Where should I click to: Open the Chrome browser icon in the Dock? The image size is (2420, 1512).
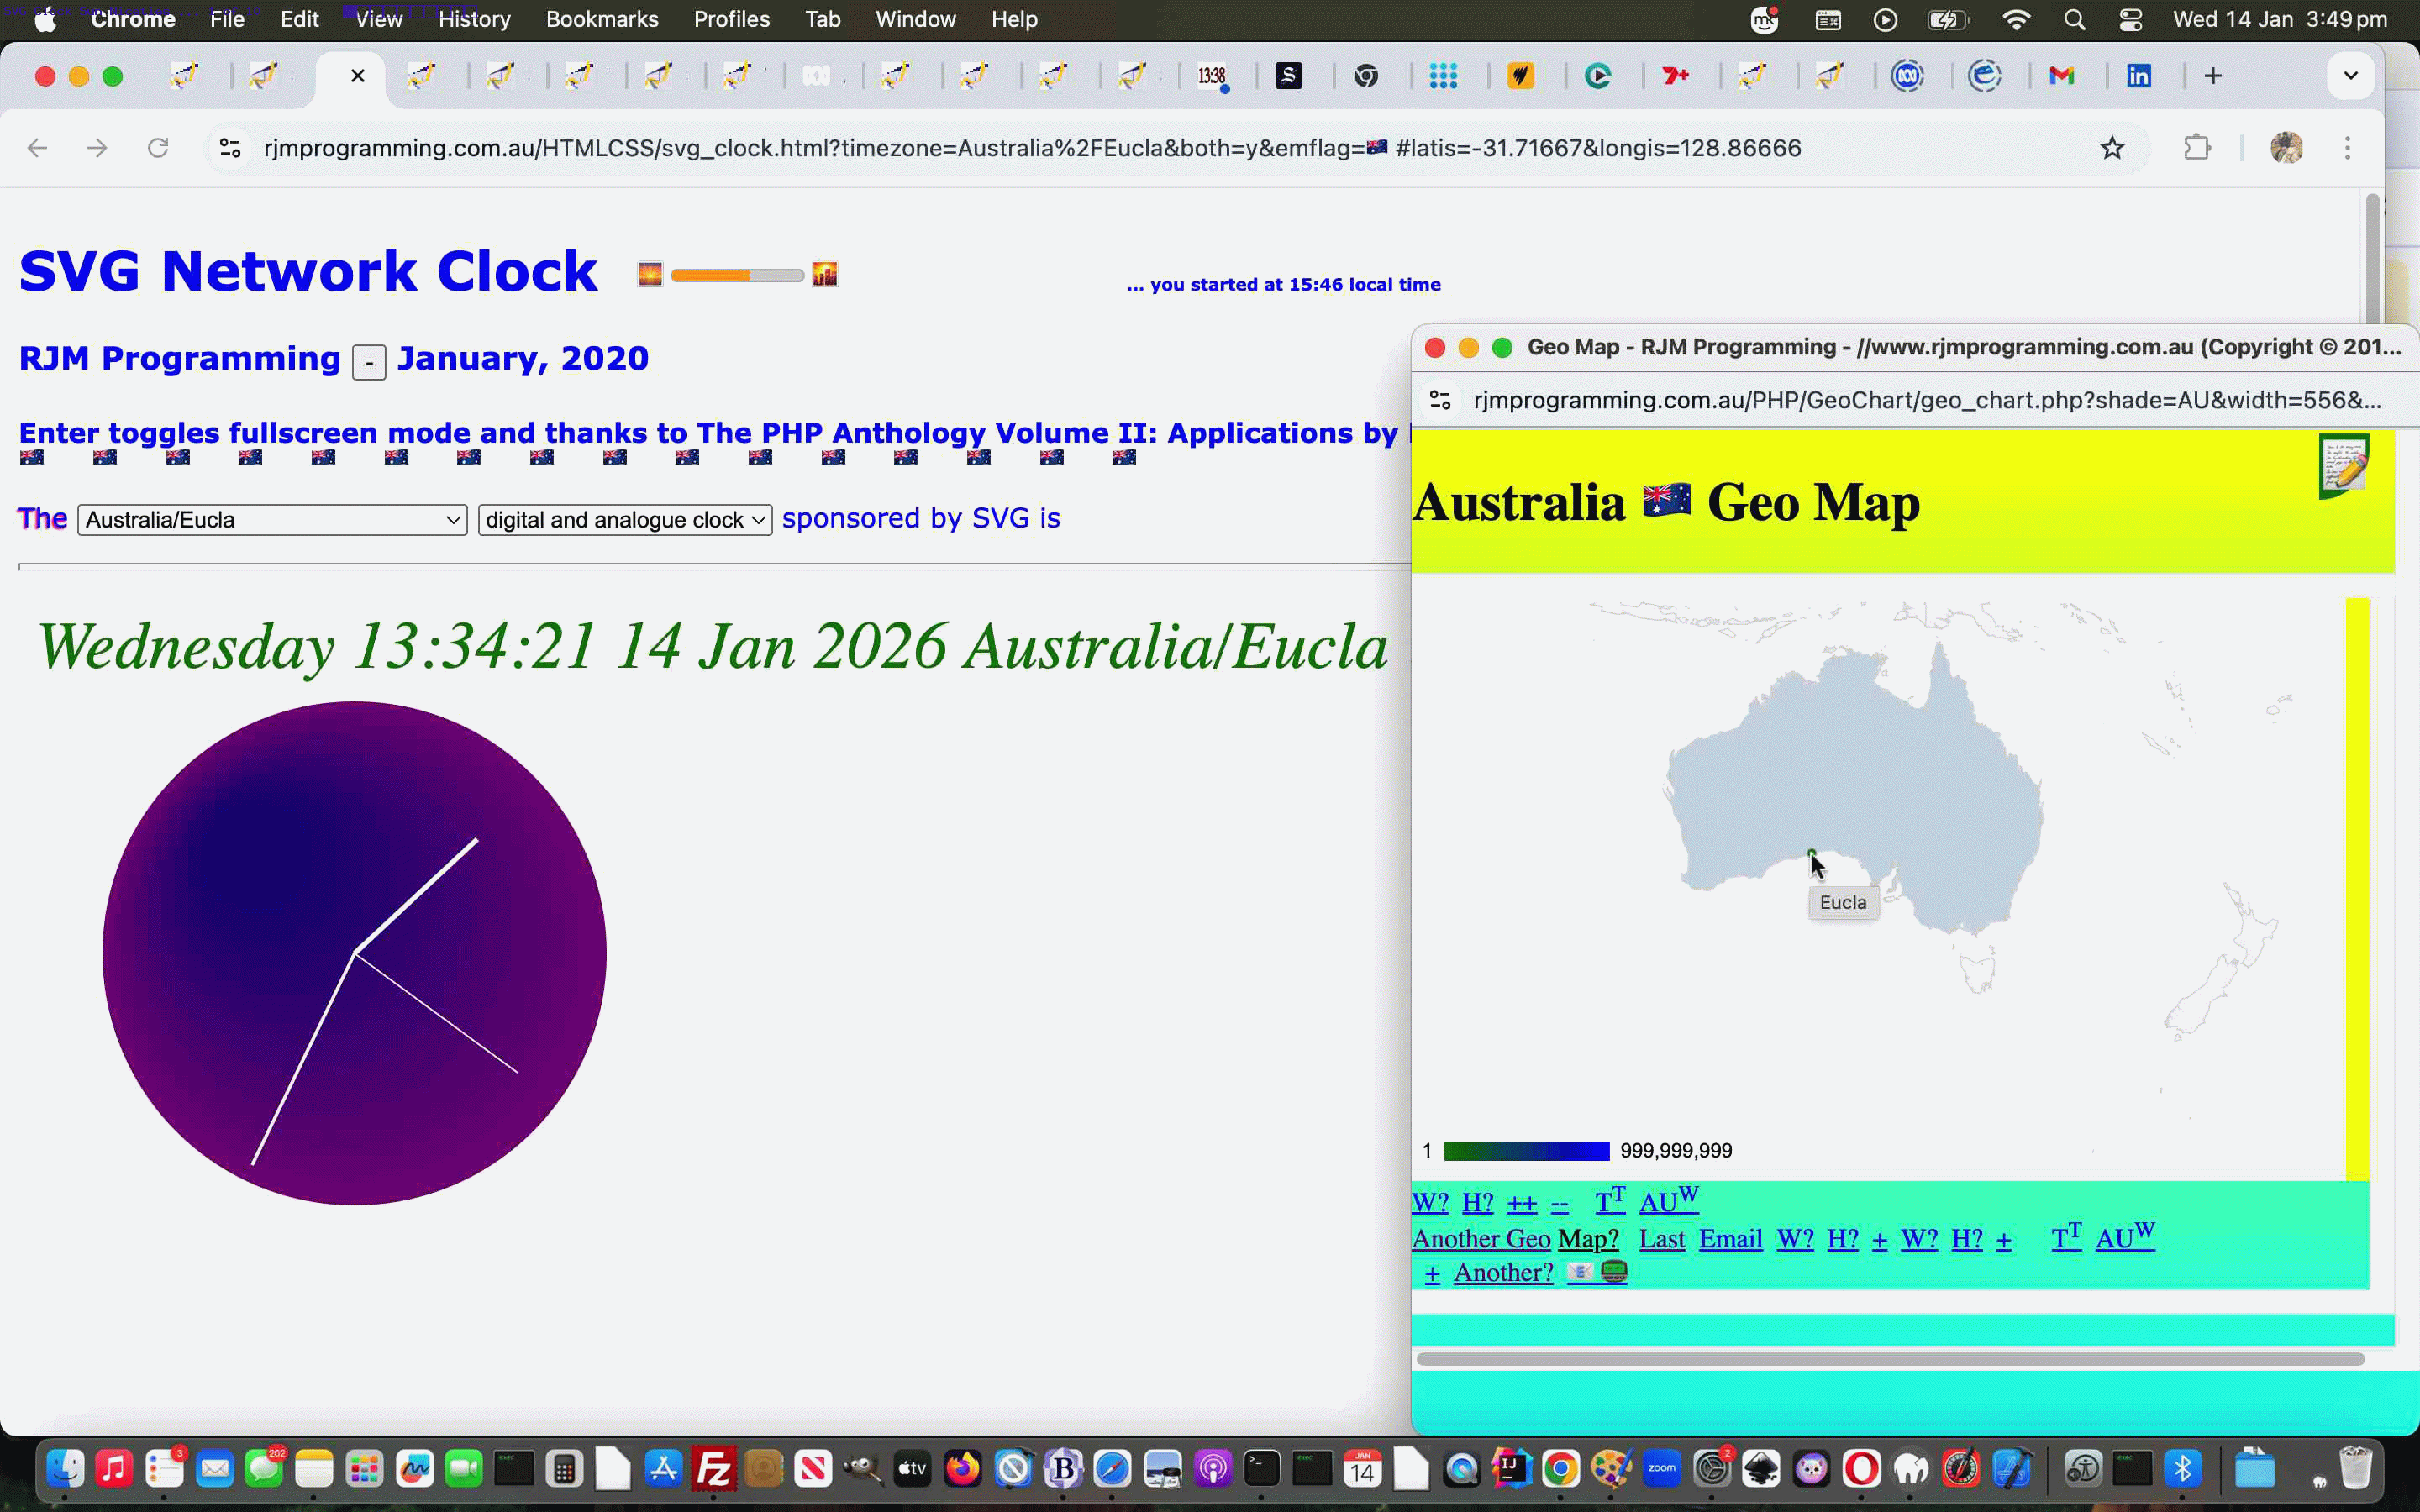pyautogui.click(x=1562, y=1468)
